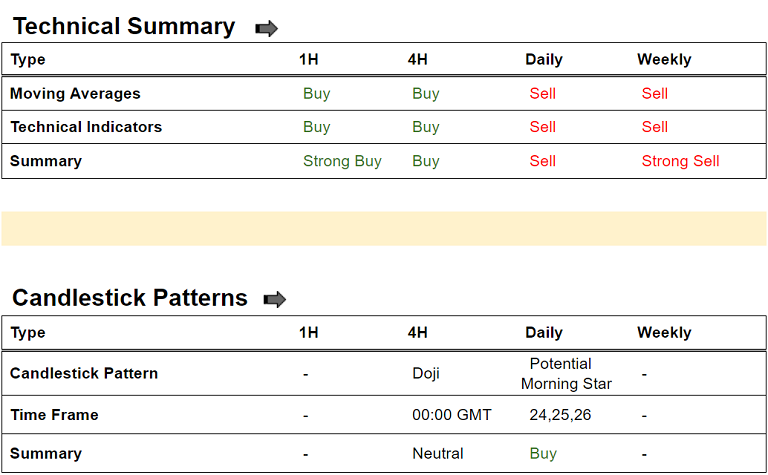This screenshot has height=475, width=768.
Task: Click the Daily header in Candlestick Patterns table
Action: tap(544, 333)
